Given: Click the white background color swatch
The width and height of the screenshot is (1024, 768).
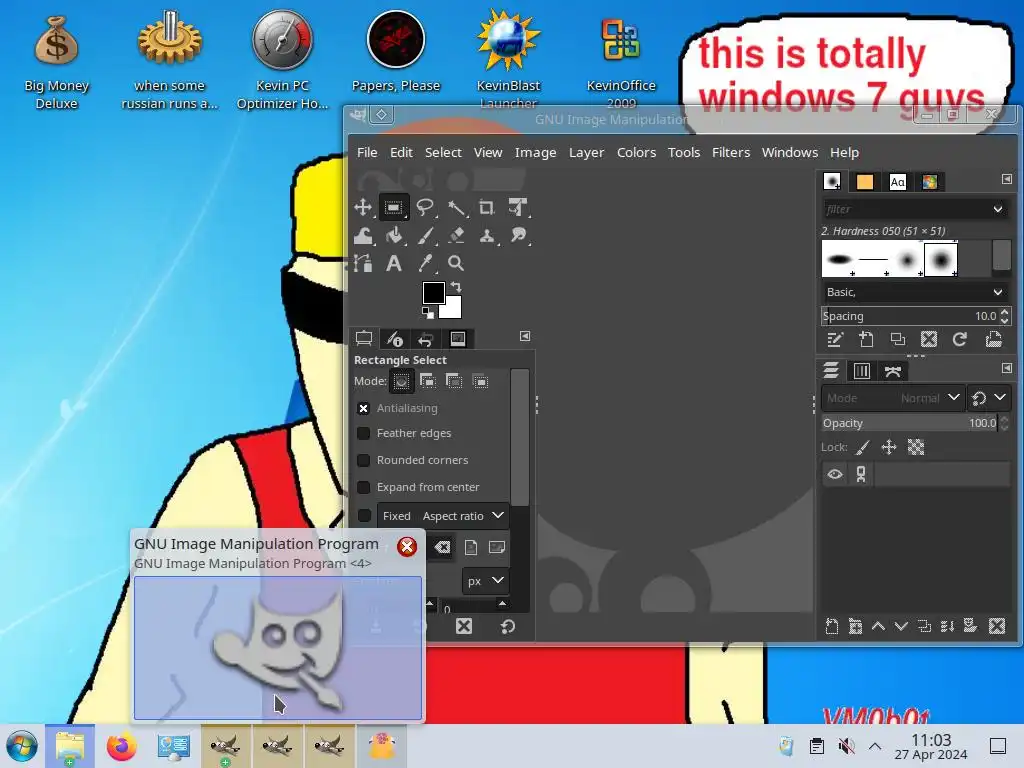Looking at the screenshot, I should coord(453,308).
